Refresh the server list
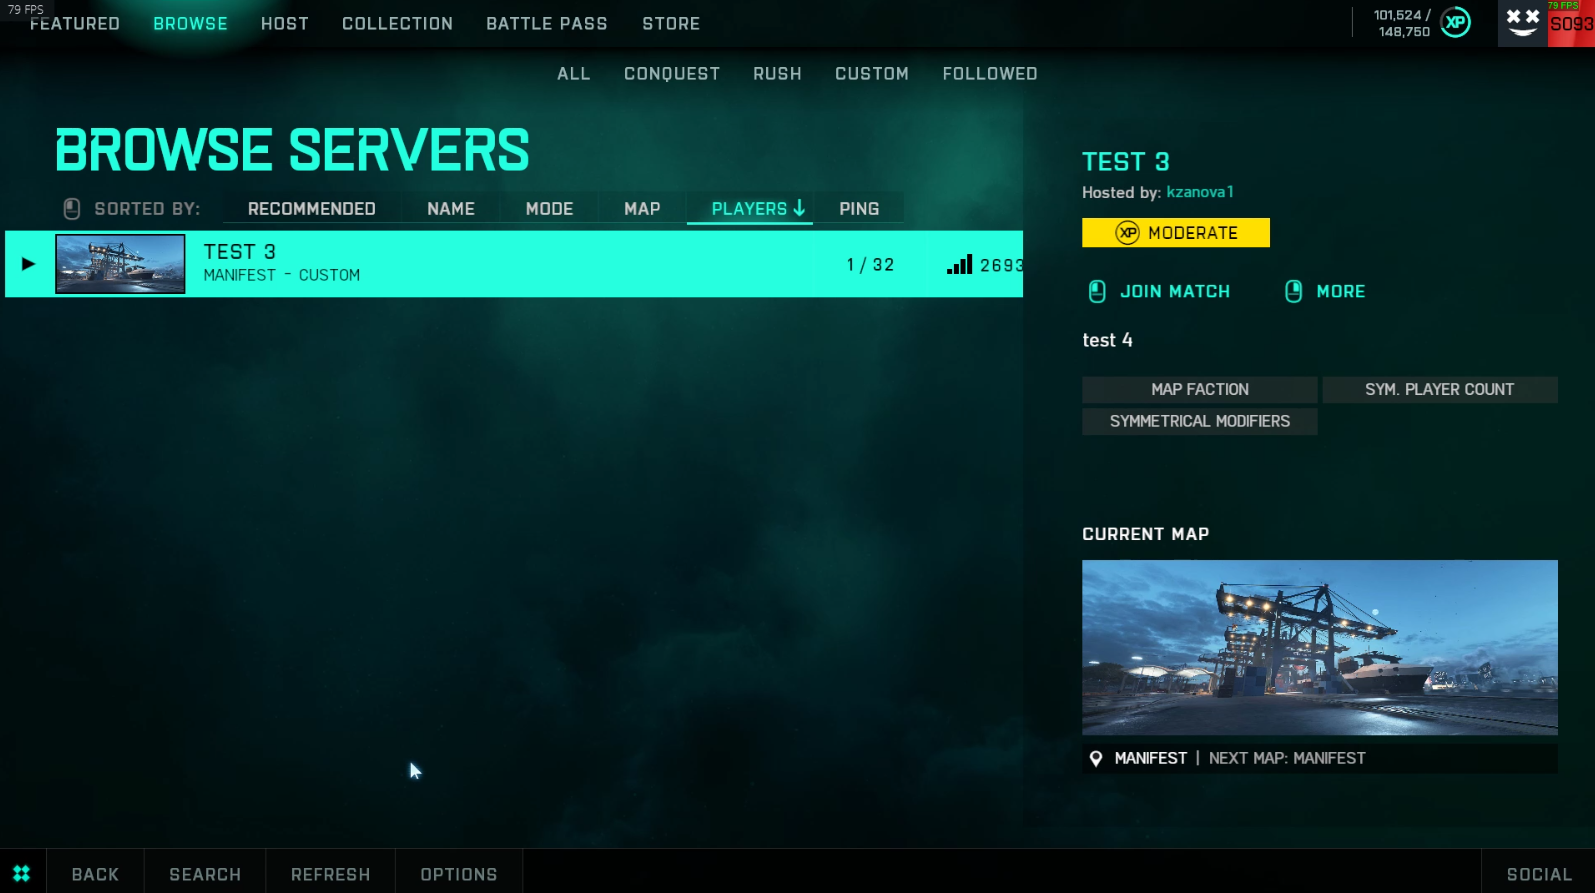The image size is (1595, 893). [x=330, y=874]
